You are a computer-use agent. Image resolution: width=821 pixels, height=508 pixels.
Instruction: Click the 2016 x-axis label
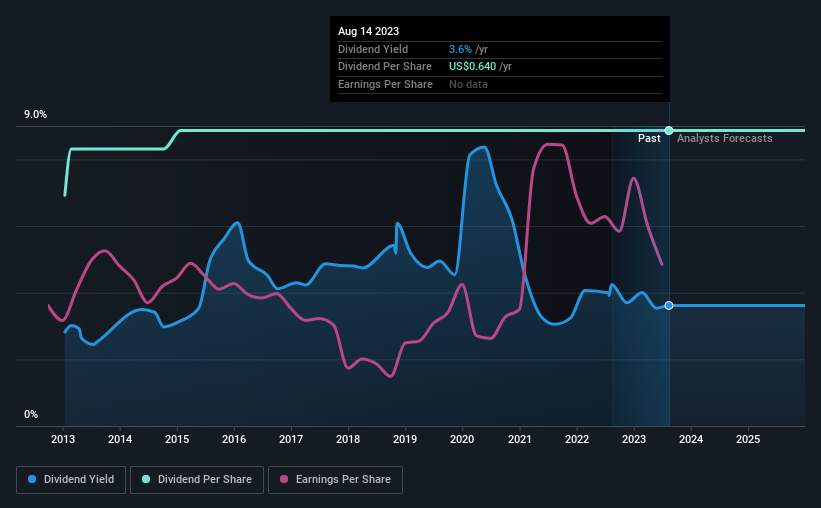[x=234, y=439]
